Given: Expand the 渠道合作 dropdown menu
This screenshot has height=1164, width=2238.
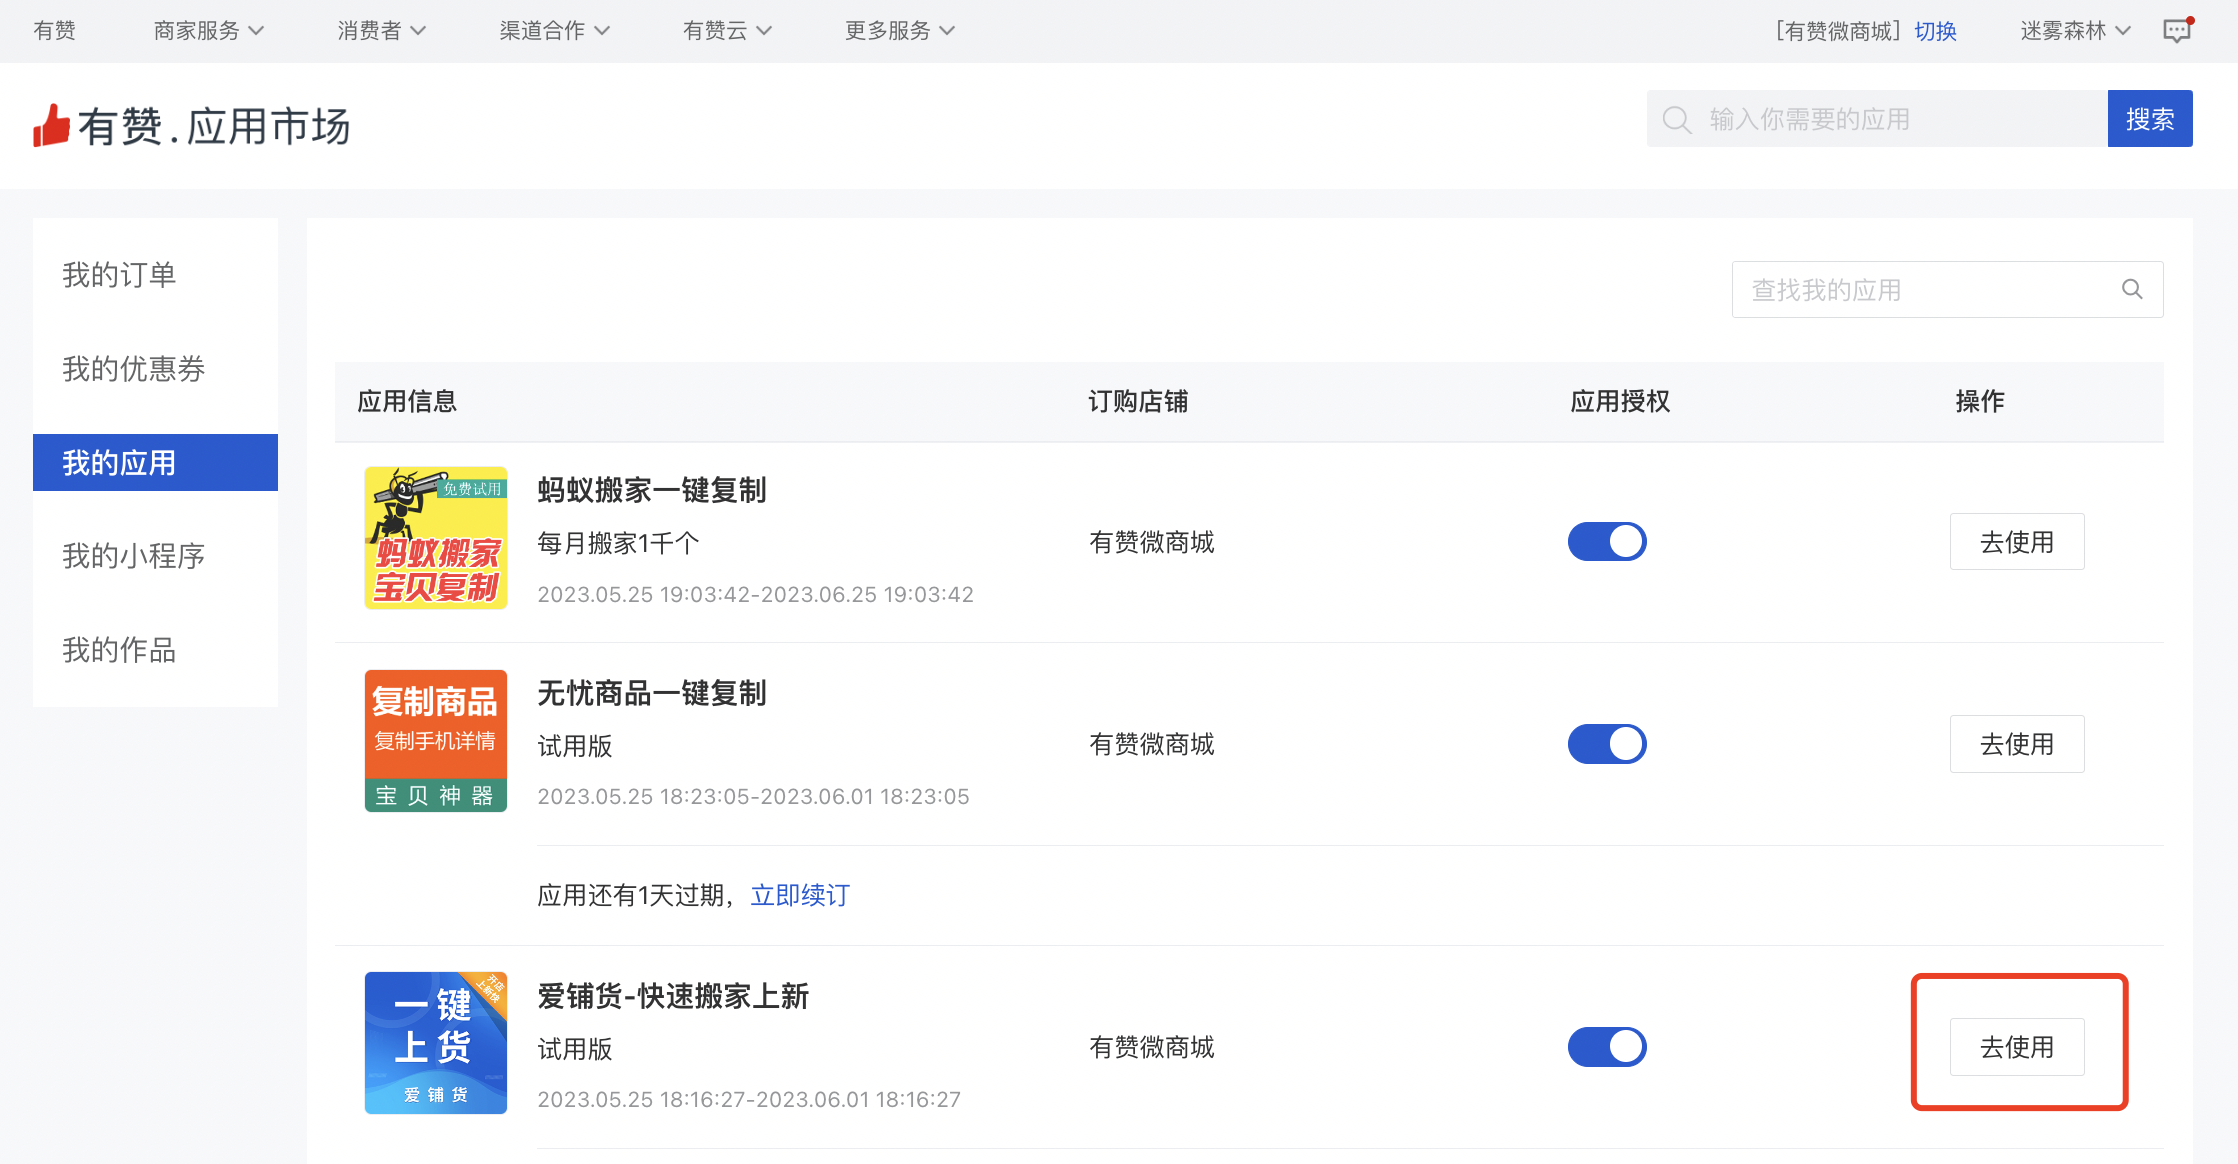Looking at the screenshot, I should coord(555,31).
